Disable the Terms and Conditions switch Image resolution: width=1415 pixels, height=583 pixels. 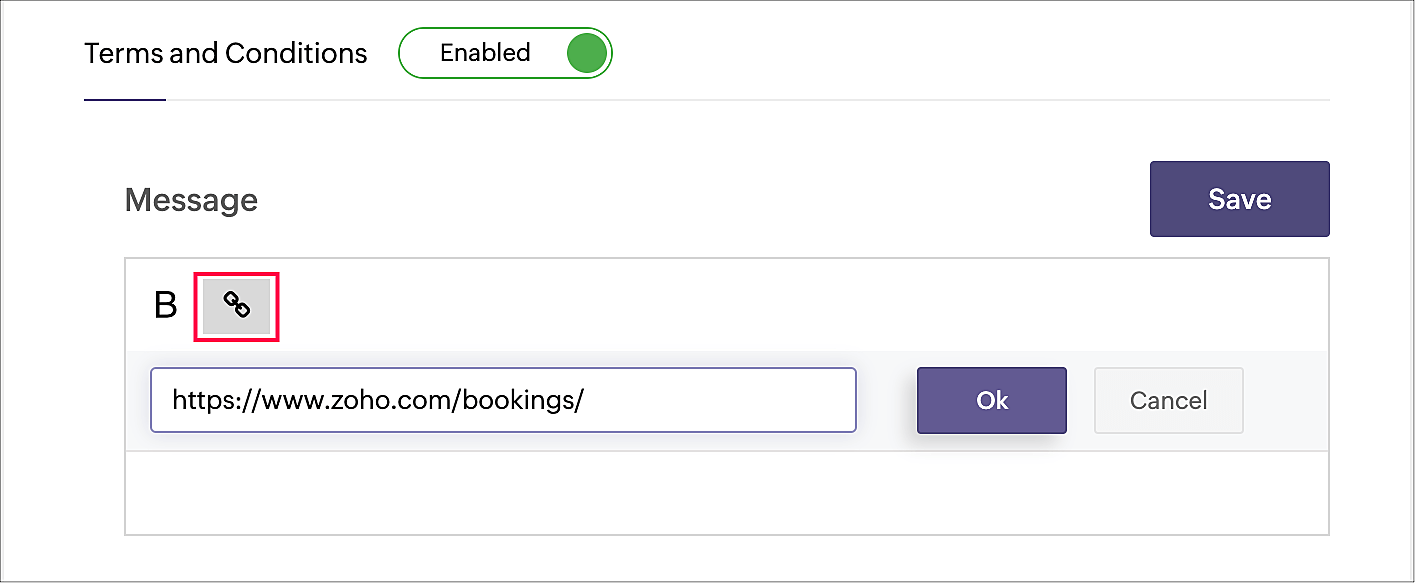[505, 54]
